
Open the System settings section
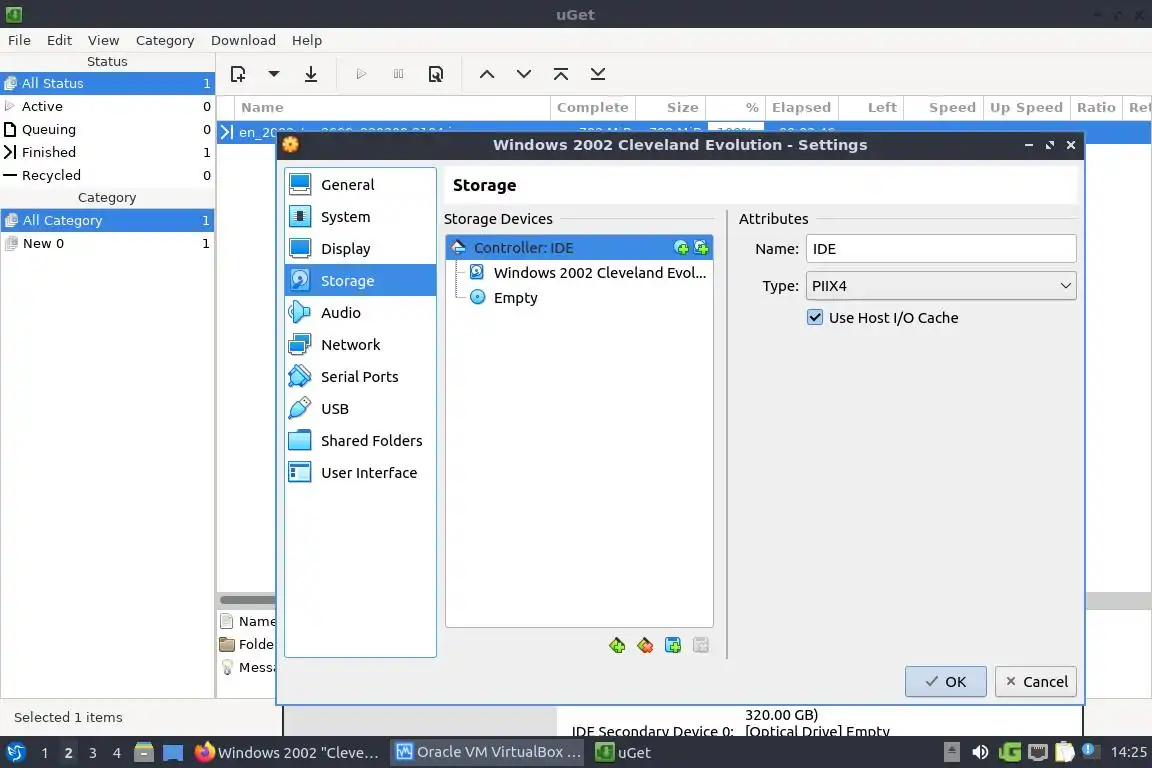coord(360,217)
